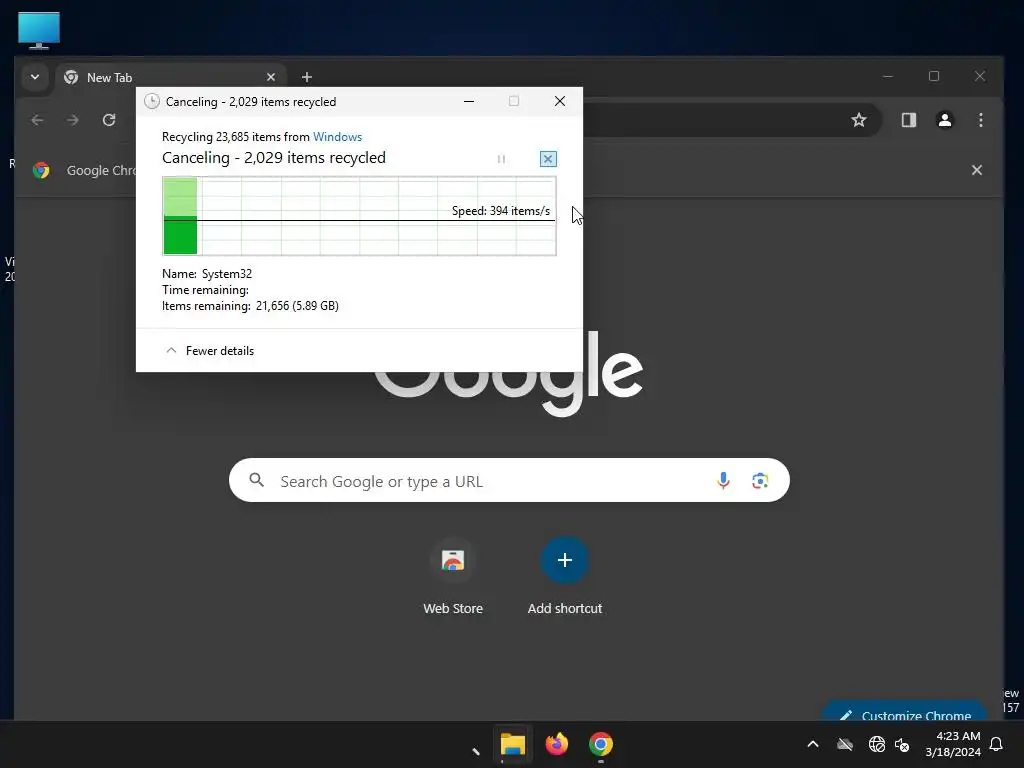Click the System32 name text
This screenshot has width=1024, height=768.
point(227,274)
